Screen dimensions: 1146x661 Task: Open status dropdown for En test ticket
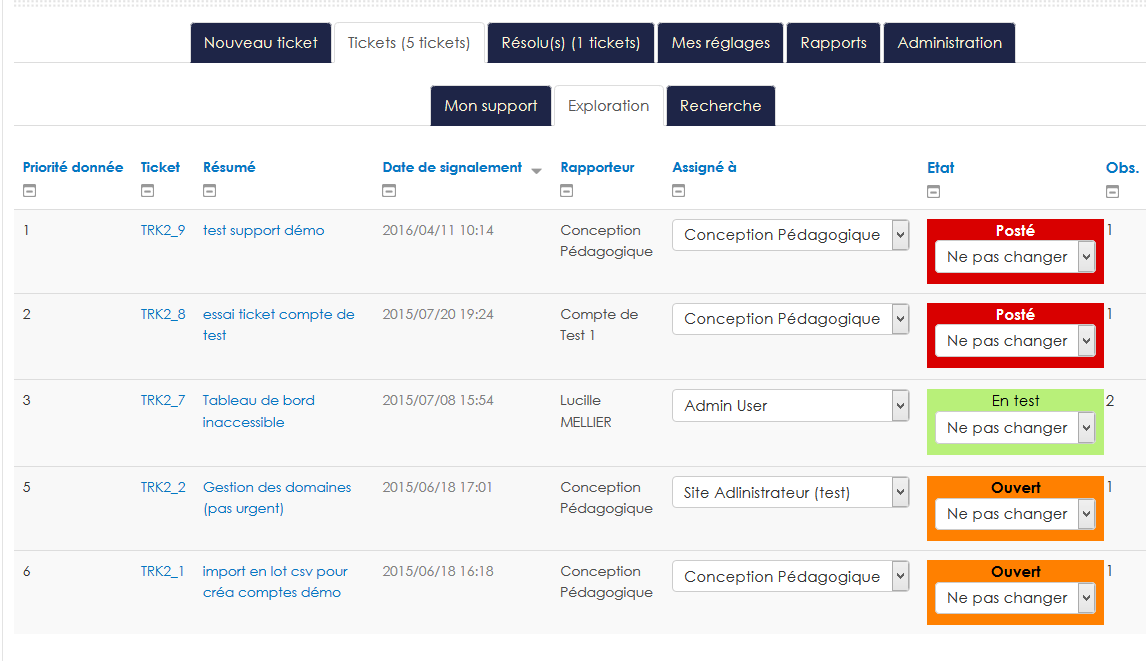coord(1015,428)
